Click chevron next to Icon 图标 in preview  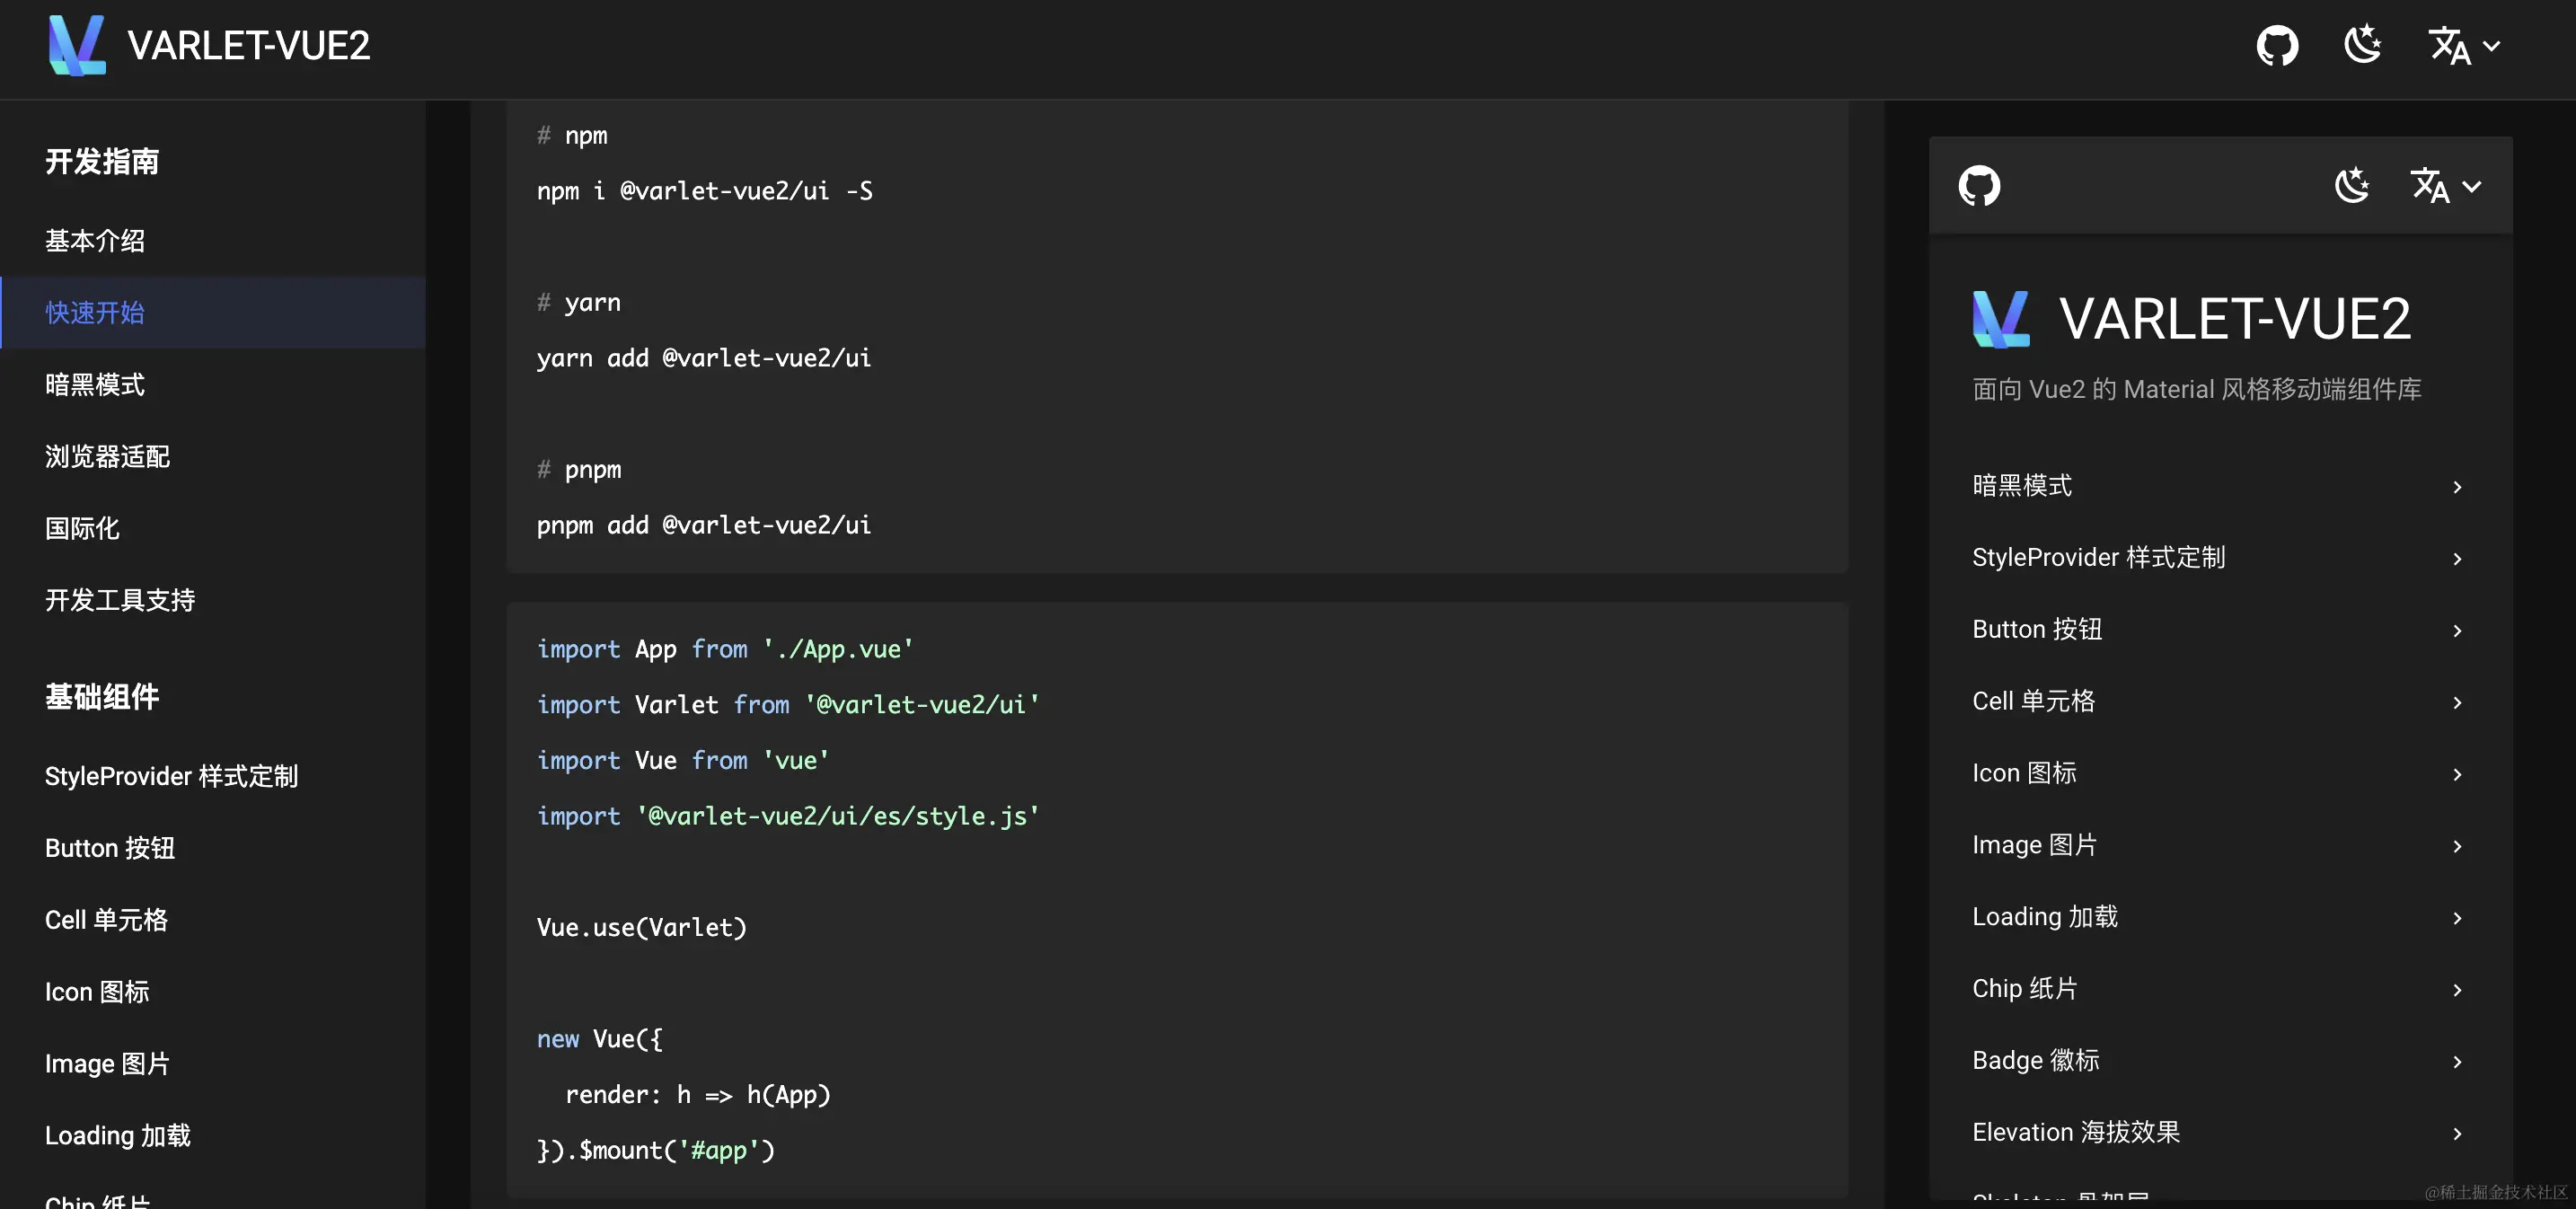coord(2457,775)
